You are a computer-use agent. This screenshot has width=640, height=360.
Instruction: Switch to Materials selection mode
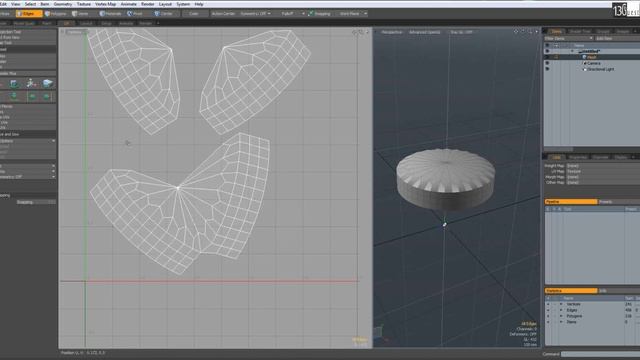tap(111, 13)
